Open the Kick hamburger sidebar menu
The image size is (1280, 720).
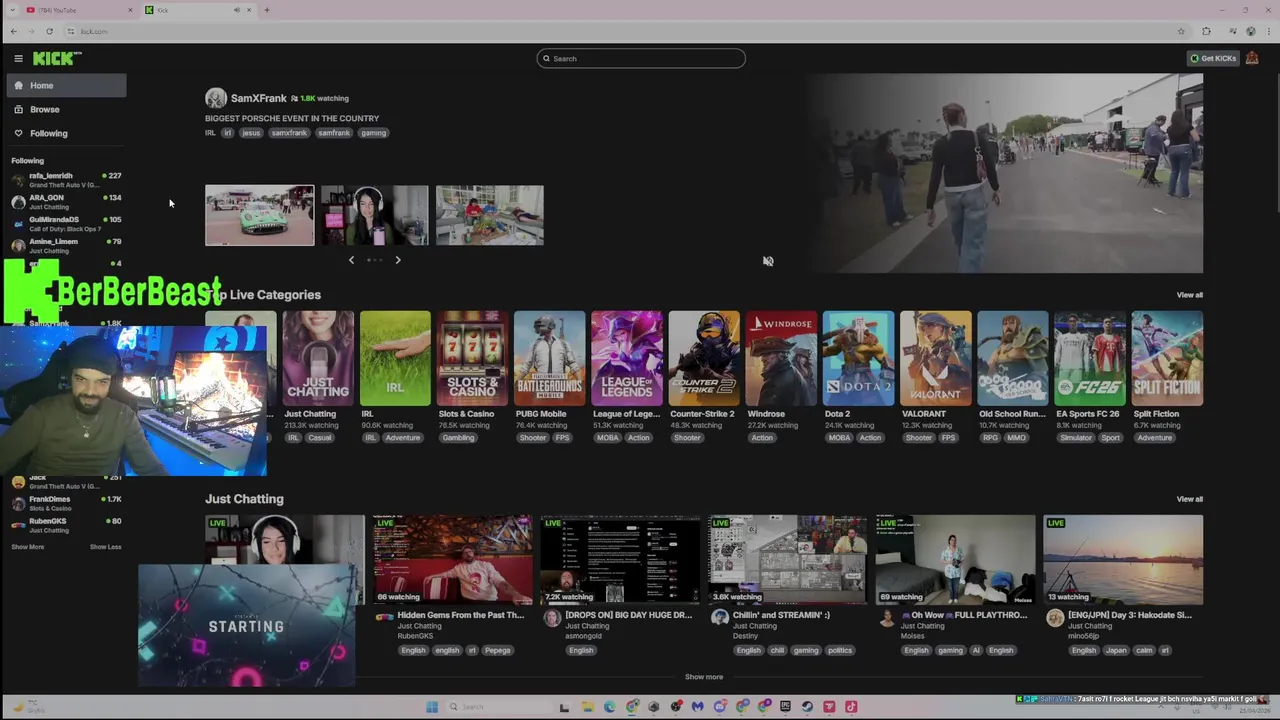point(18,58)
